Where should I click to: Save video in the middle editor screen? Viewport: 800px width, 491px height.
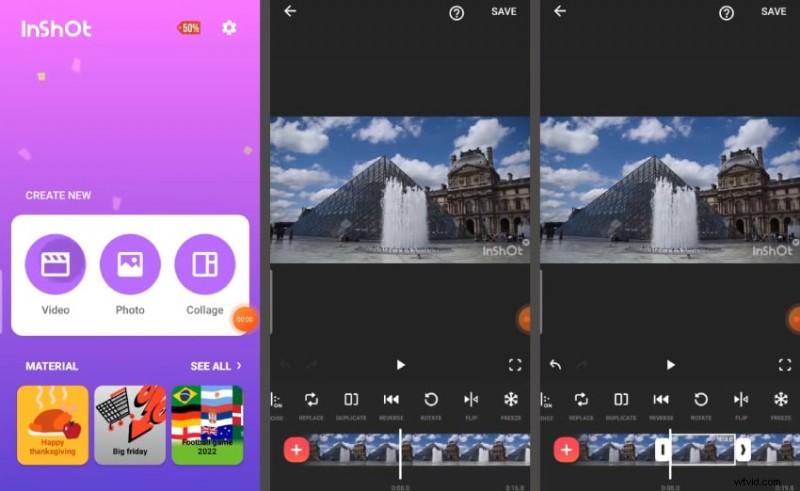[504, 11]
